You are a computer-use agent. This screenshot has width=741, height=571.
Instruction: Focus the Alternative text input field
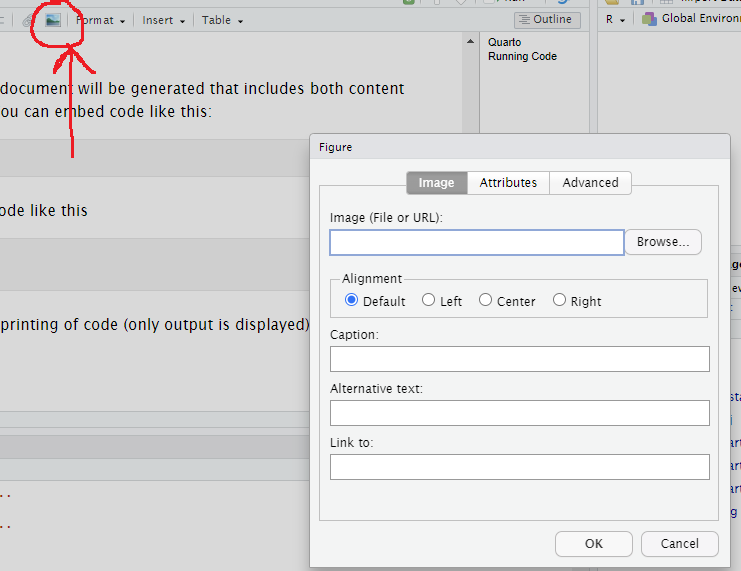click(519, 413)
